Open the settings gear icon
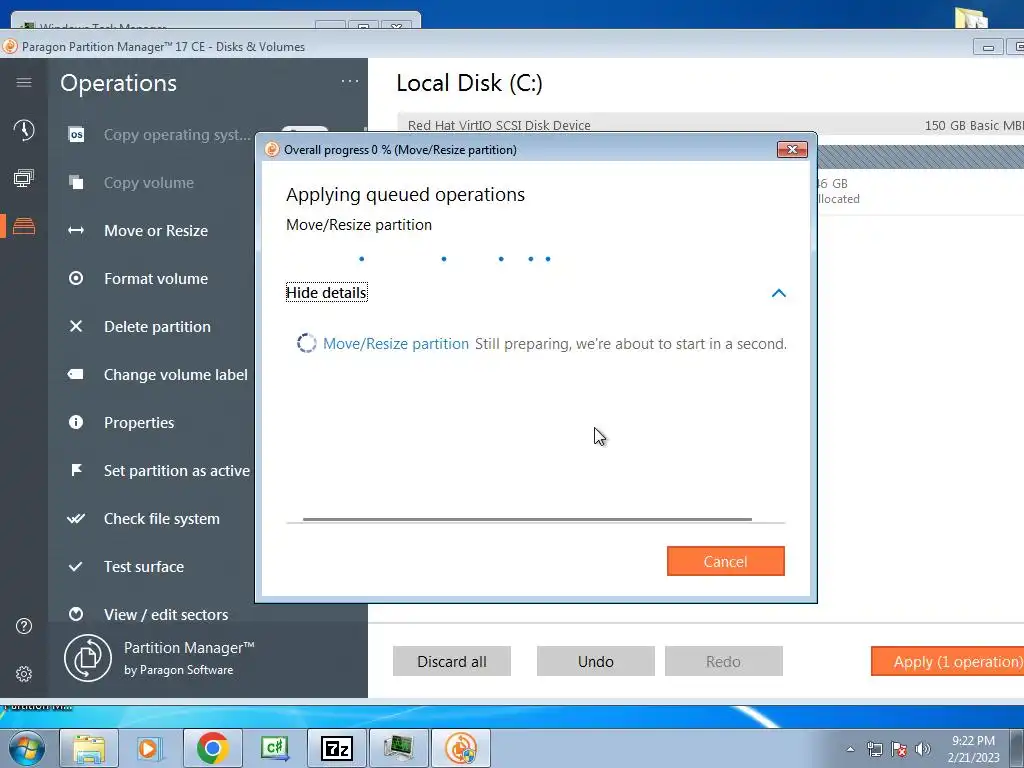Screen dimensions: 1024x768 click(x=24, y=674)
